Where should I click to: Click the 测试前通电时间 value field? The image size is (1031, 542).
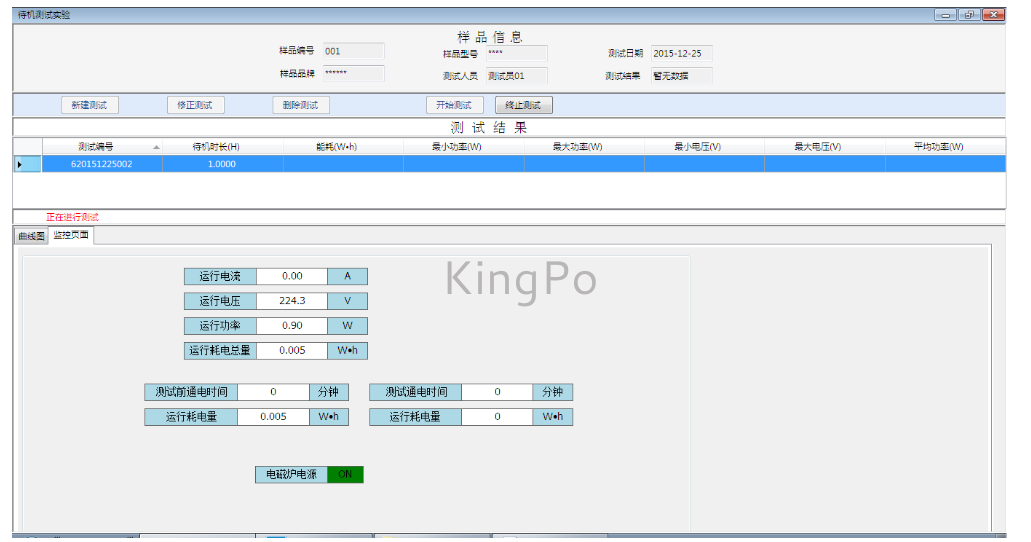point(273,392)
